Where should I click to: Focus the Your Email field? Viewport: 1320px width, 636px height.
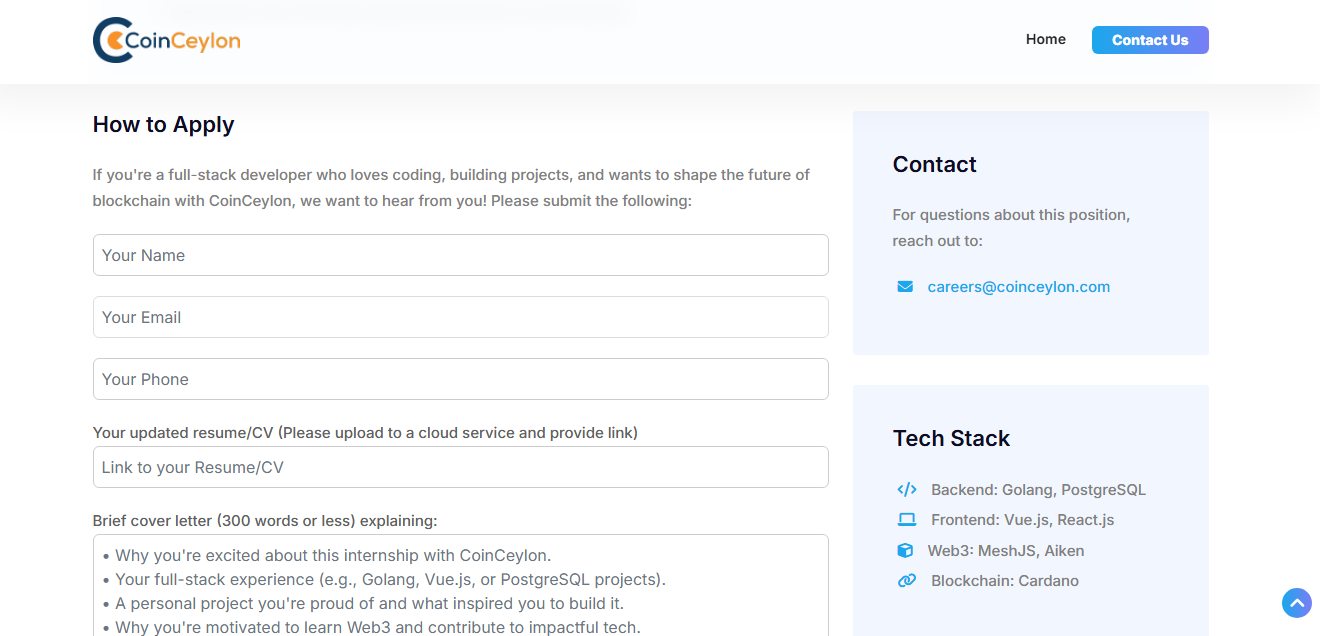(x=460, y=317)
